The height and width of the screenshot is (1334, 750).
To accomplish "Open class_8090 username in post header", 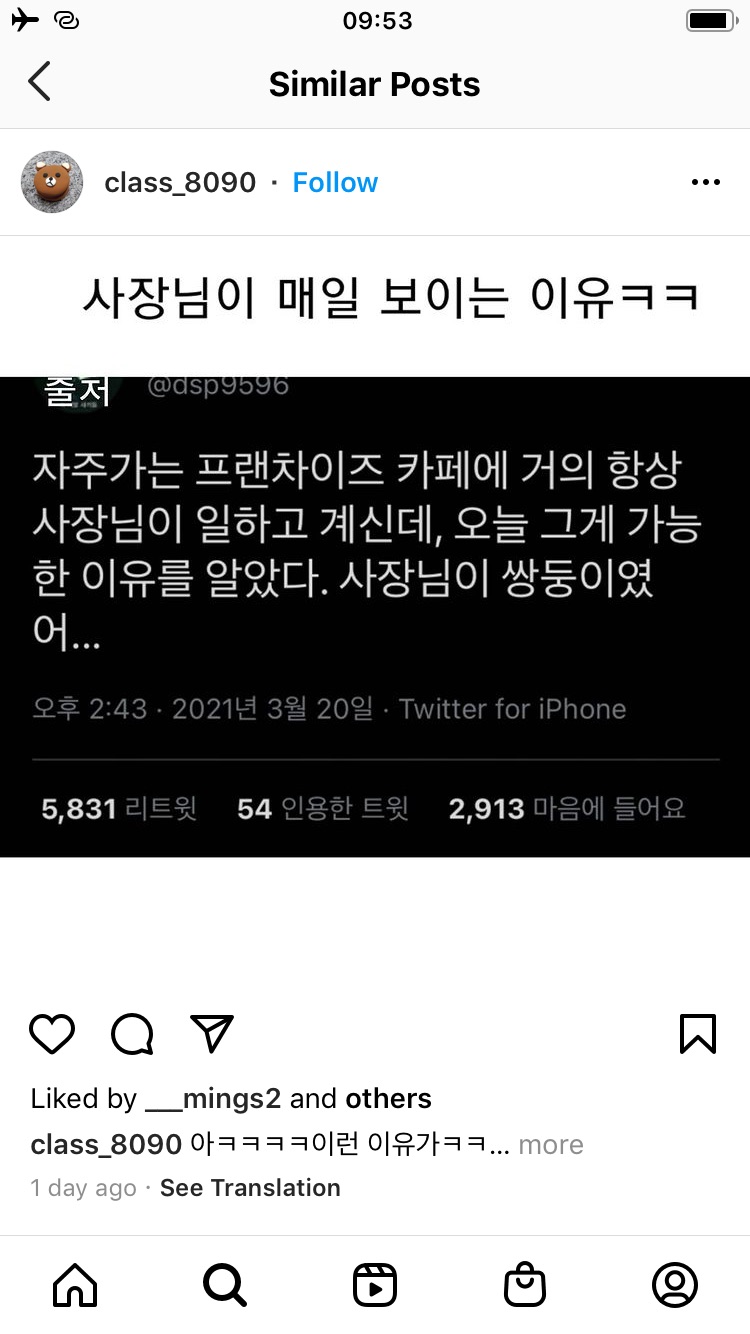I will [180, 182].
